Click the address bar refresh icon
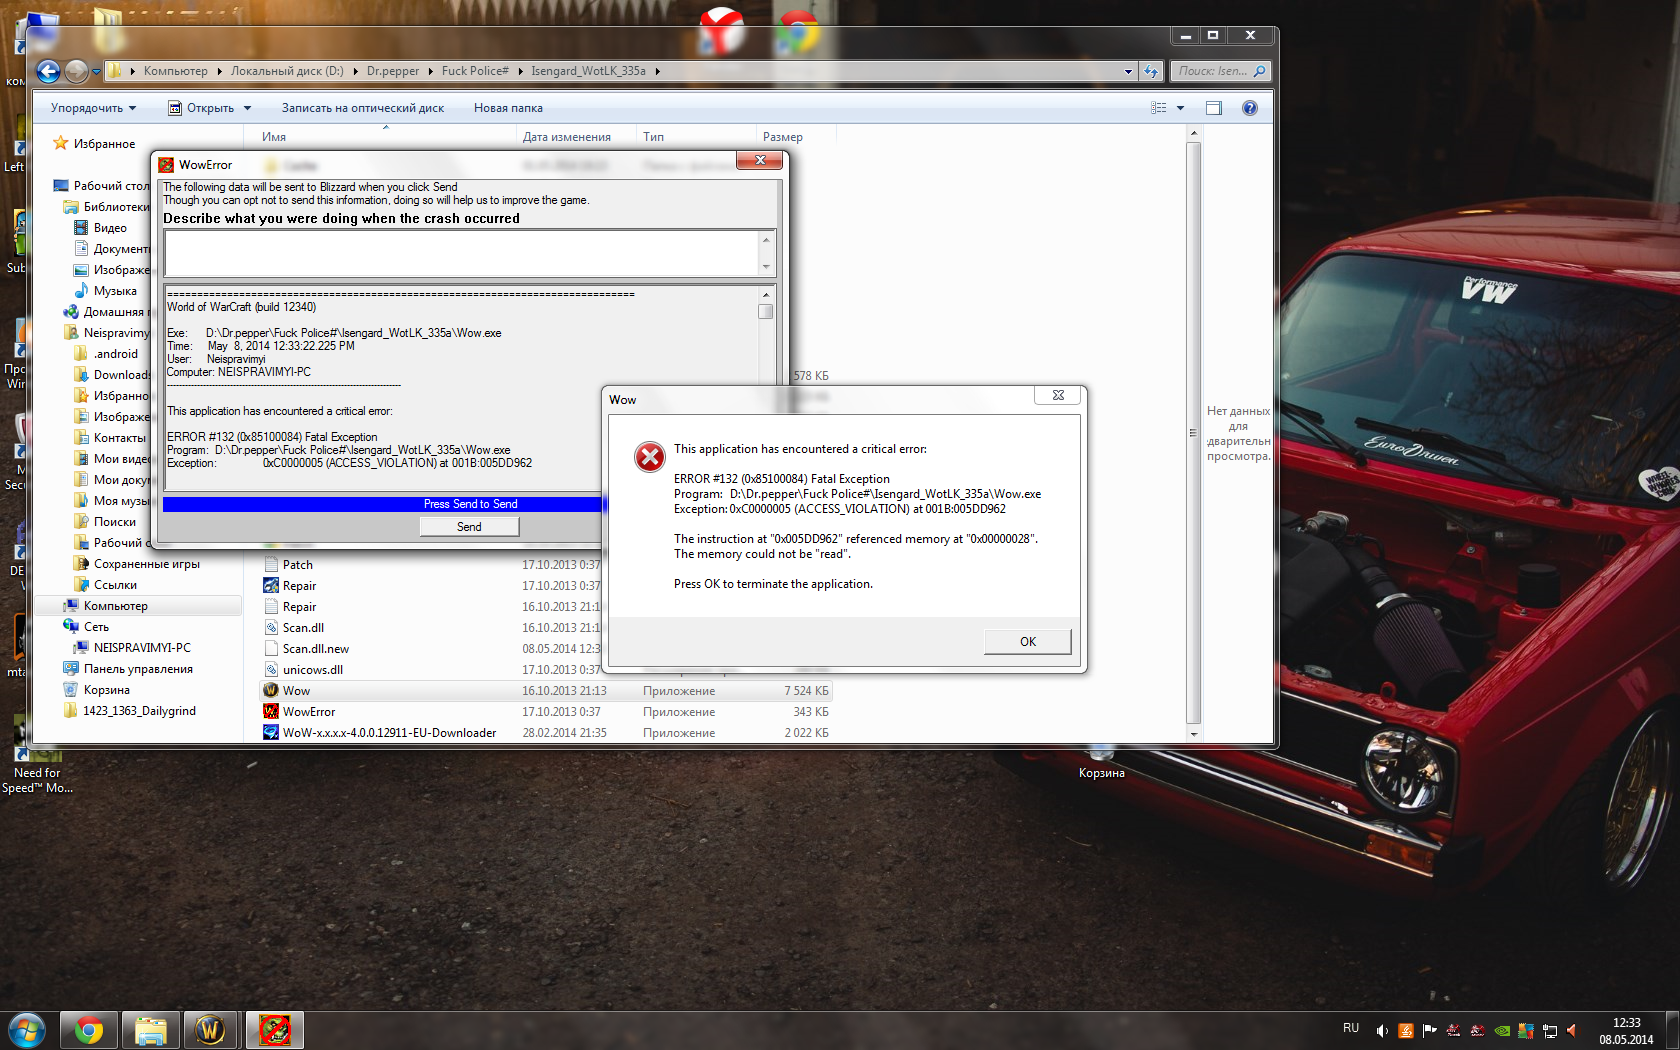This screenshot has height=1050, width=1680. point(1151,71)
